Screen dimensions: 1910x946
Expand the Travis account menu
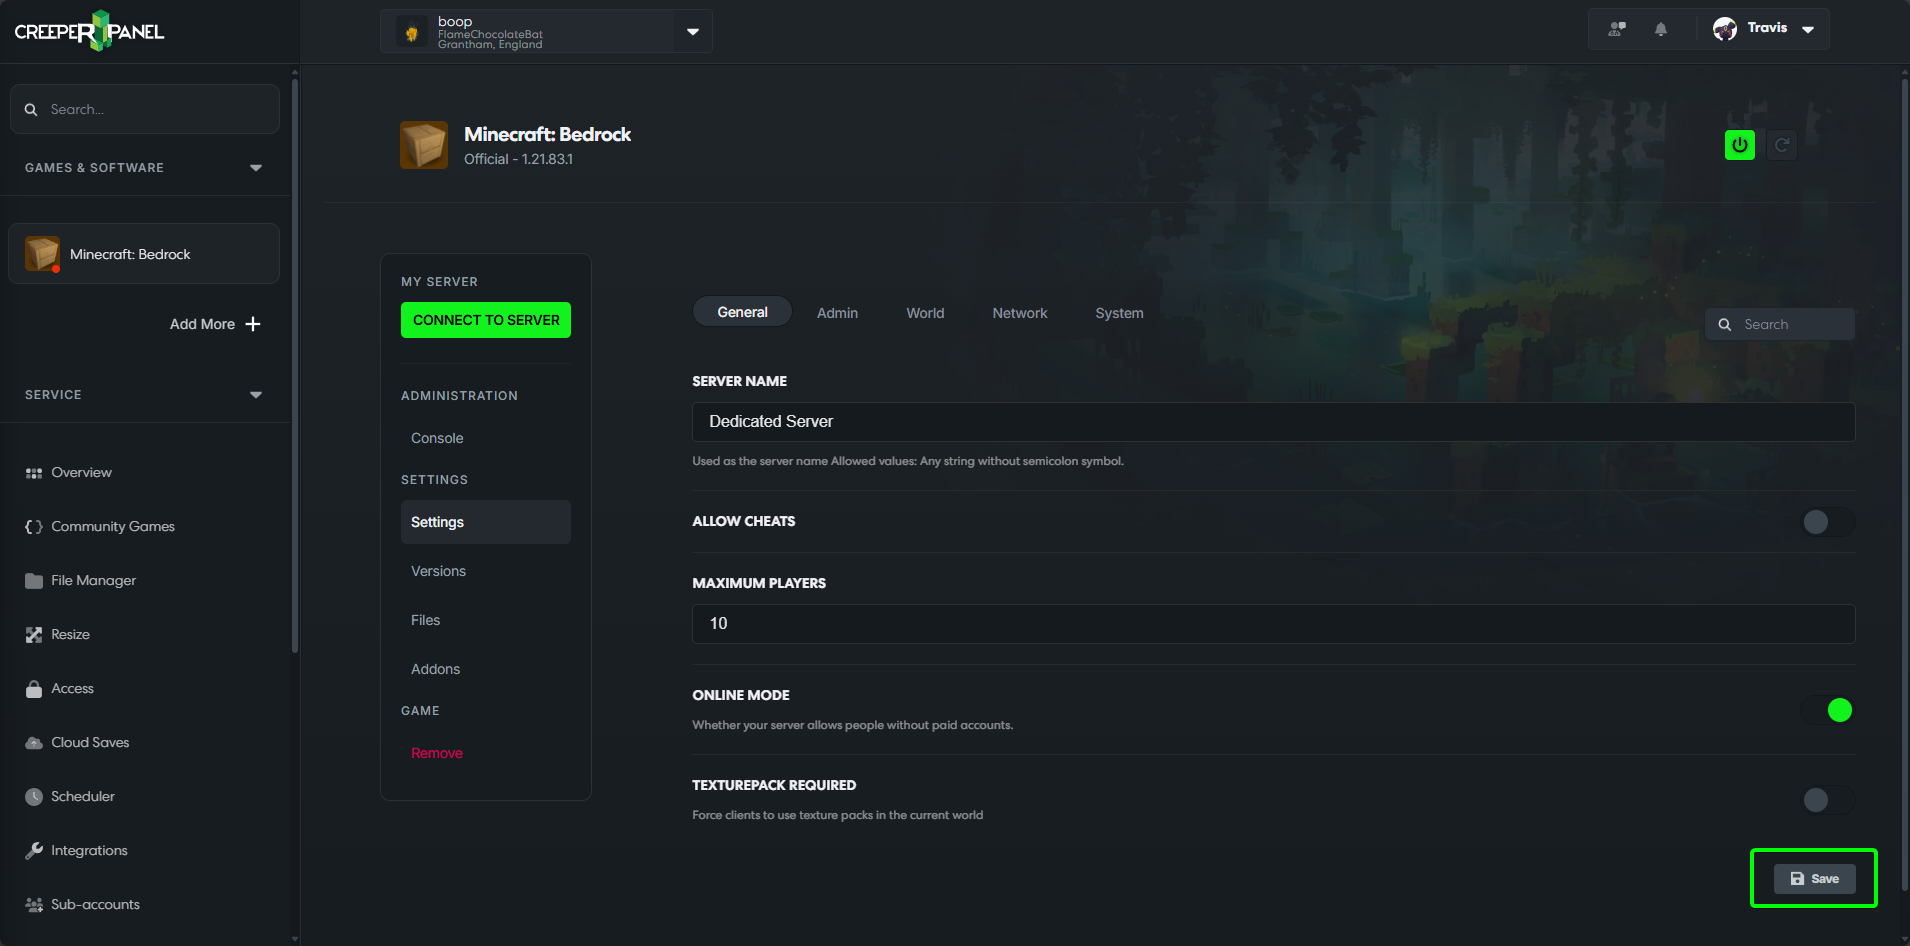1808,28
